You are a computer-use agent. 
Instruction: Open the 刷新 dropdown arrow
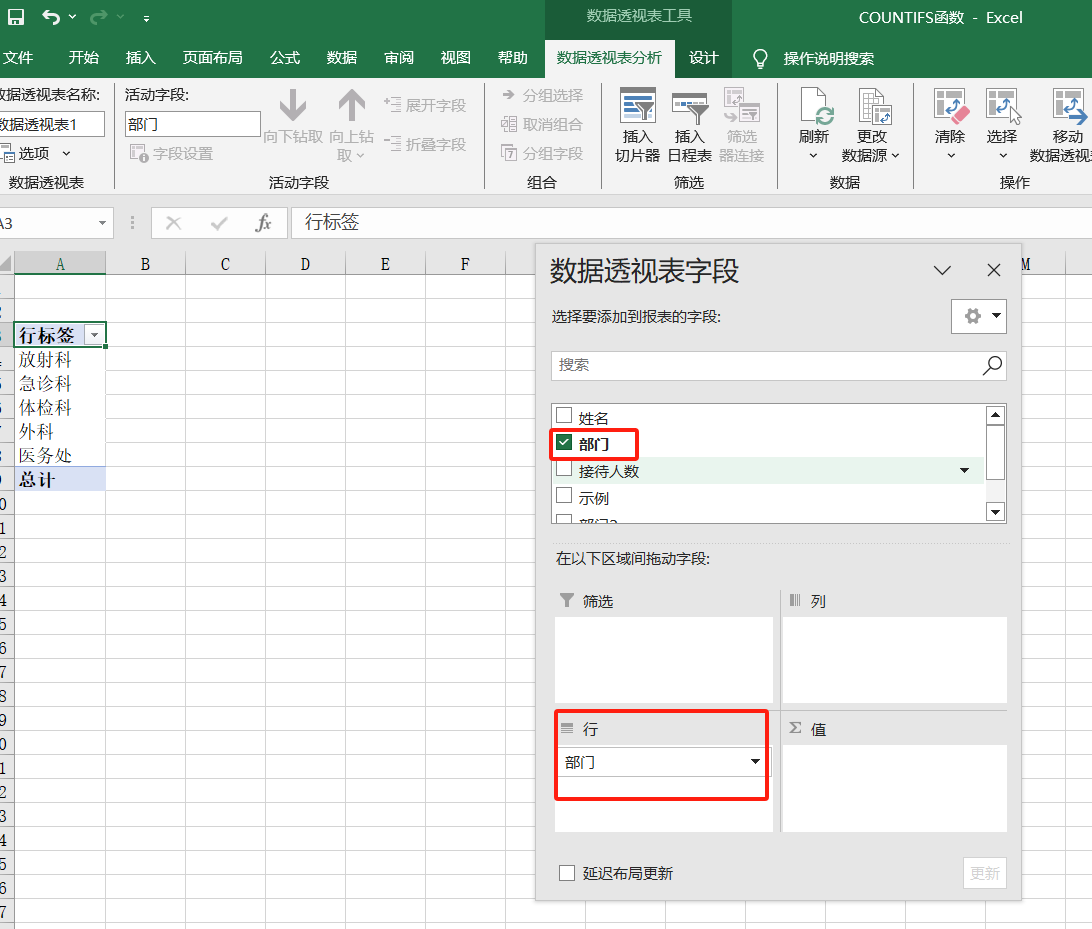813,155
